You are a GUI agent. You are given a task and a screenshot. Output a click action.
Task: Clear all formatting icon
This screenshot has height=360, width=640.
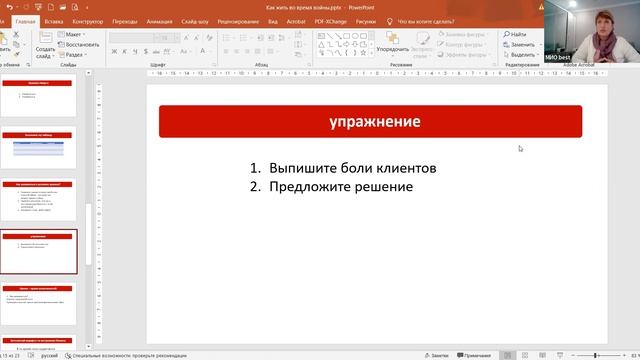[209, 38]
